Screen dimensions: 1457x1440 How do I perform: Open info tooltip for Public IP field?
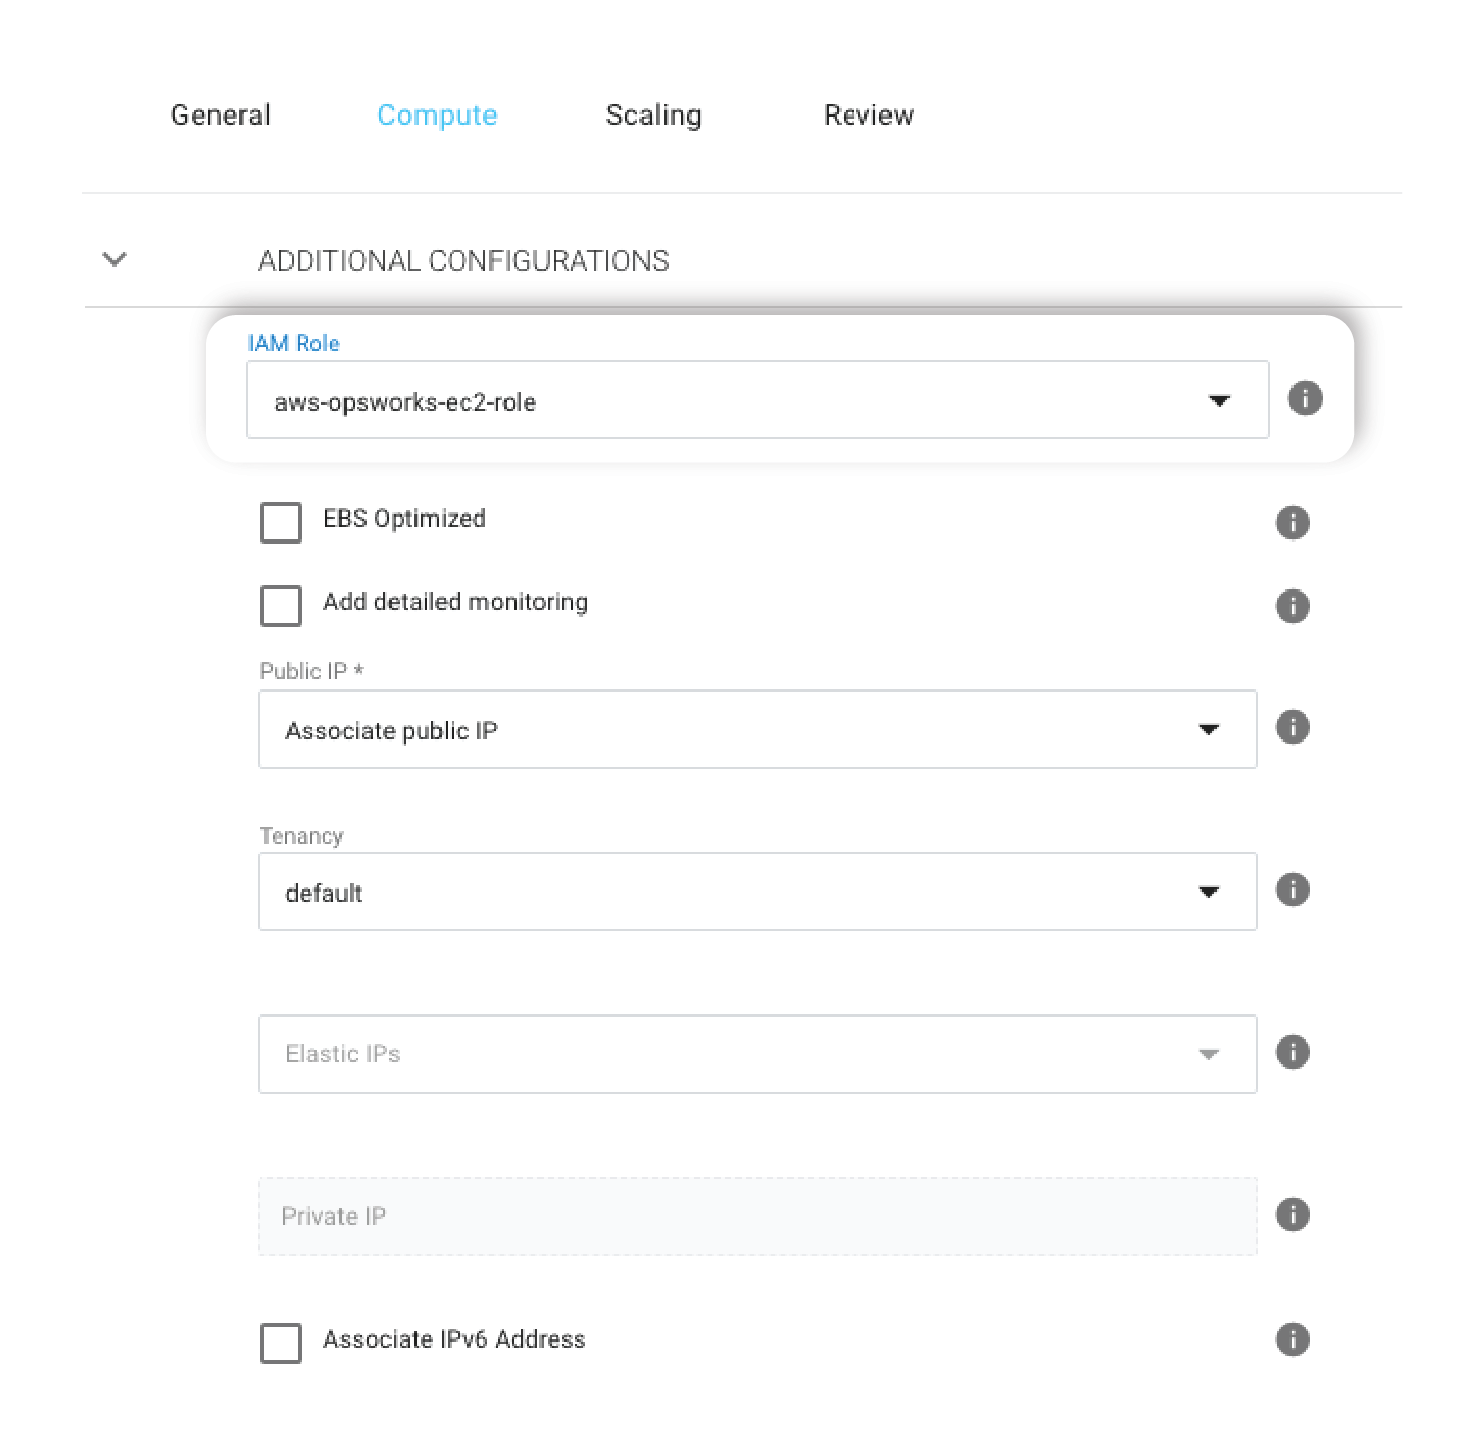pyautogui.click(x=1292, y=727)
